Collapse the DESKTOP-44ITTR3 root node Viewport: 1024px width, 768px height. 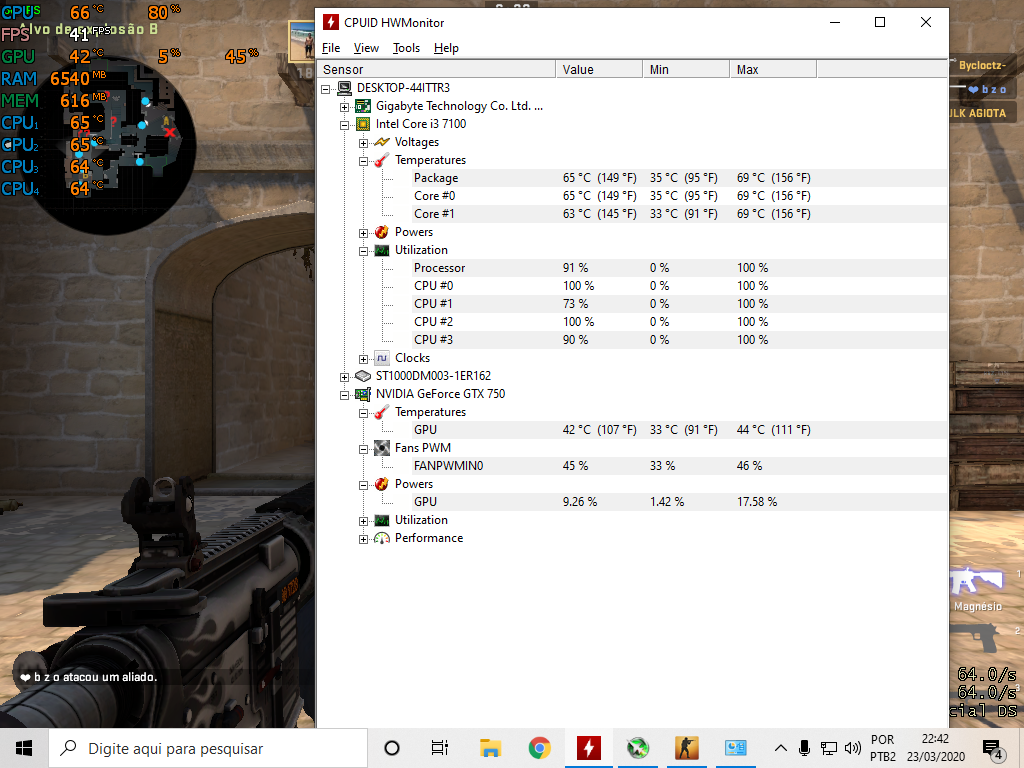[x=326, y=89]
